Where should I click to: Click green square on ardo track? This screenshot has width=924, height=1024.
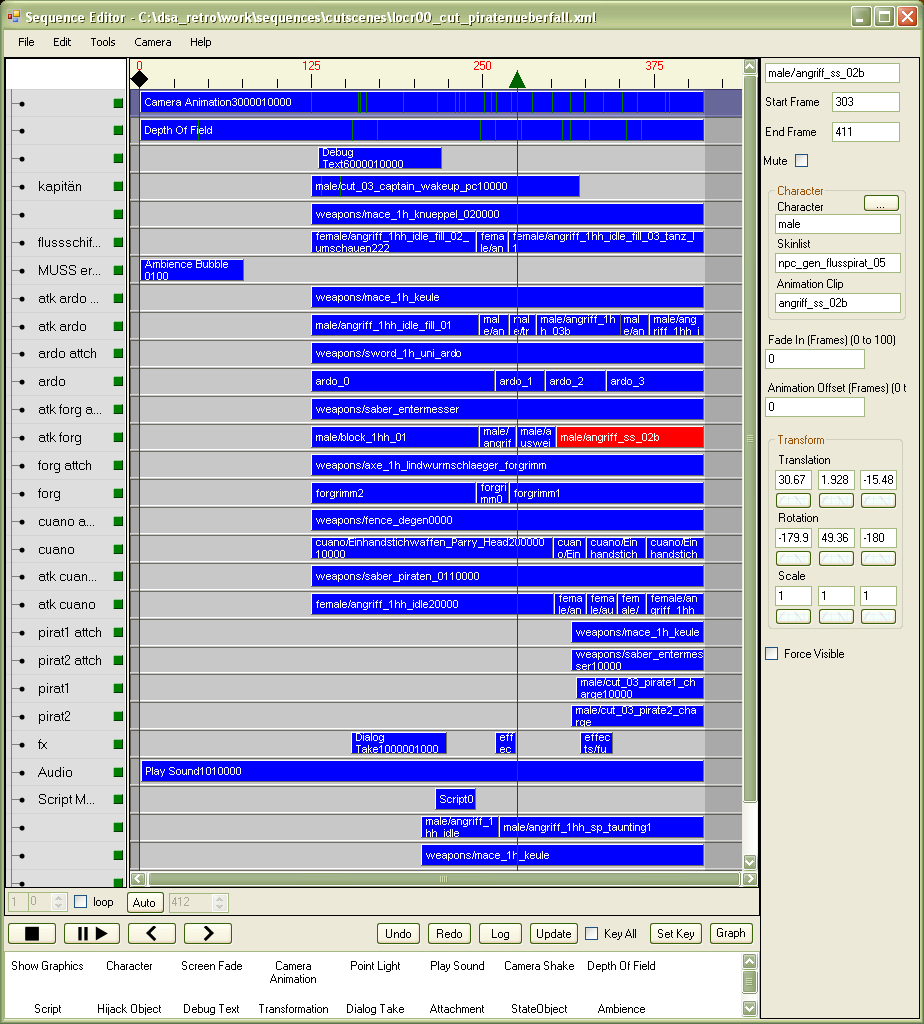pyautogui.click(x=118, y=382)
